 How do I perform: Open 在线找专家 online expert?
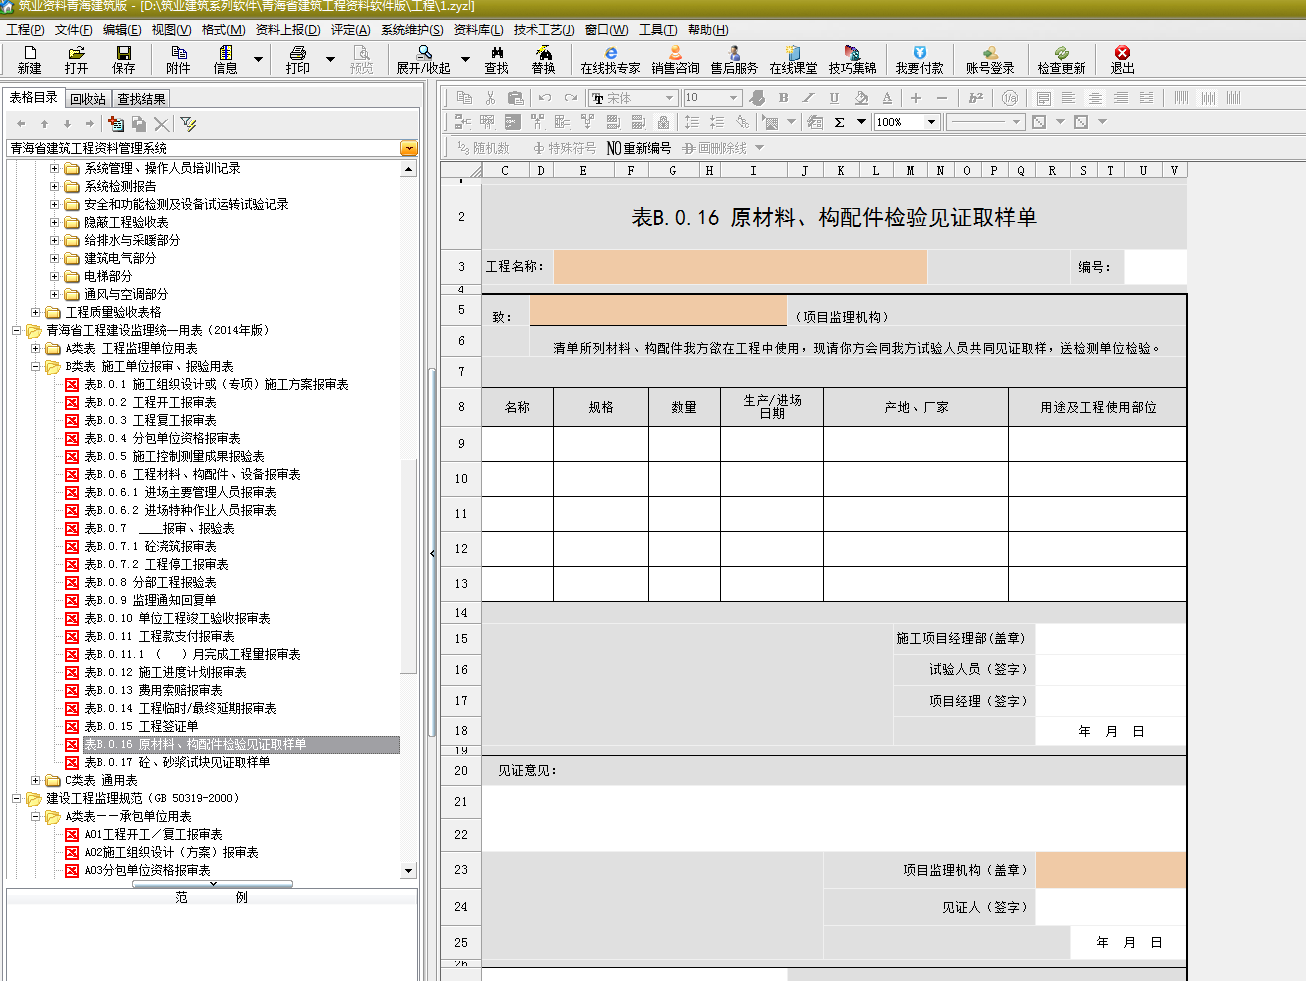610,60
